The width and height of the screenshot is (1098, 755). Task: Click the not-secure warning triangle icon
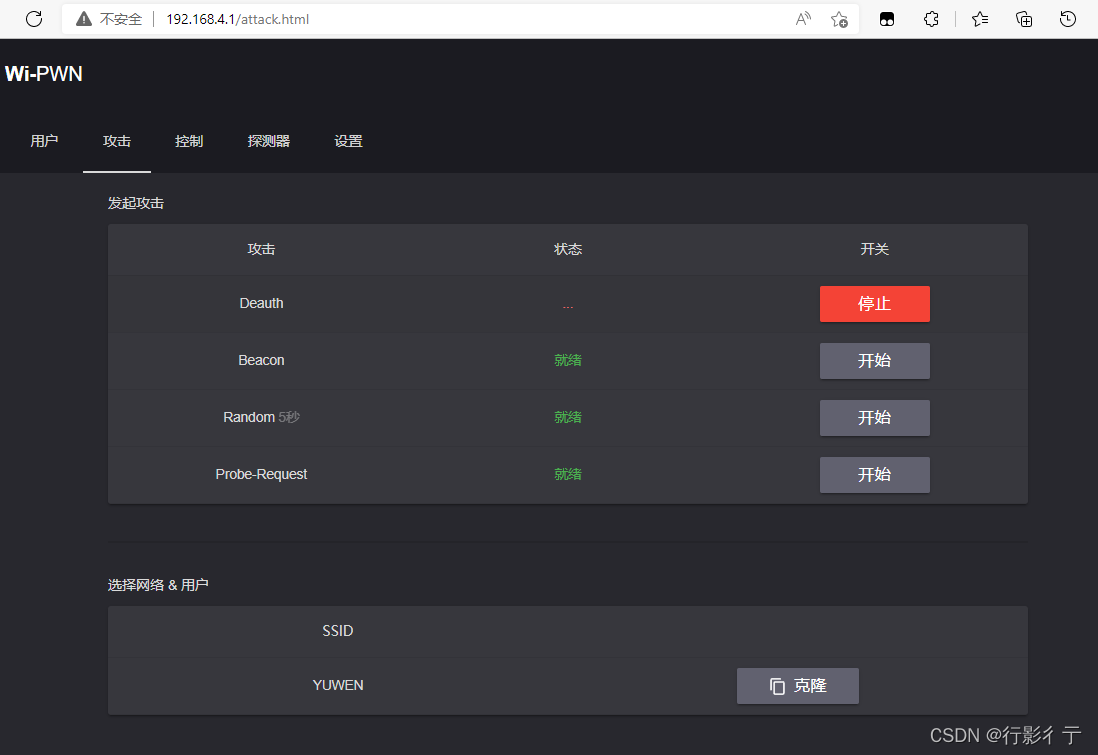coord(84,19)
